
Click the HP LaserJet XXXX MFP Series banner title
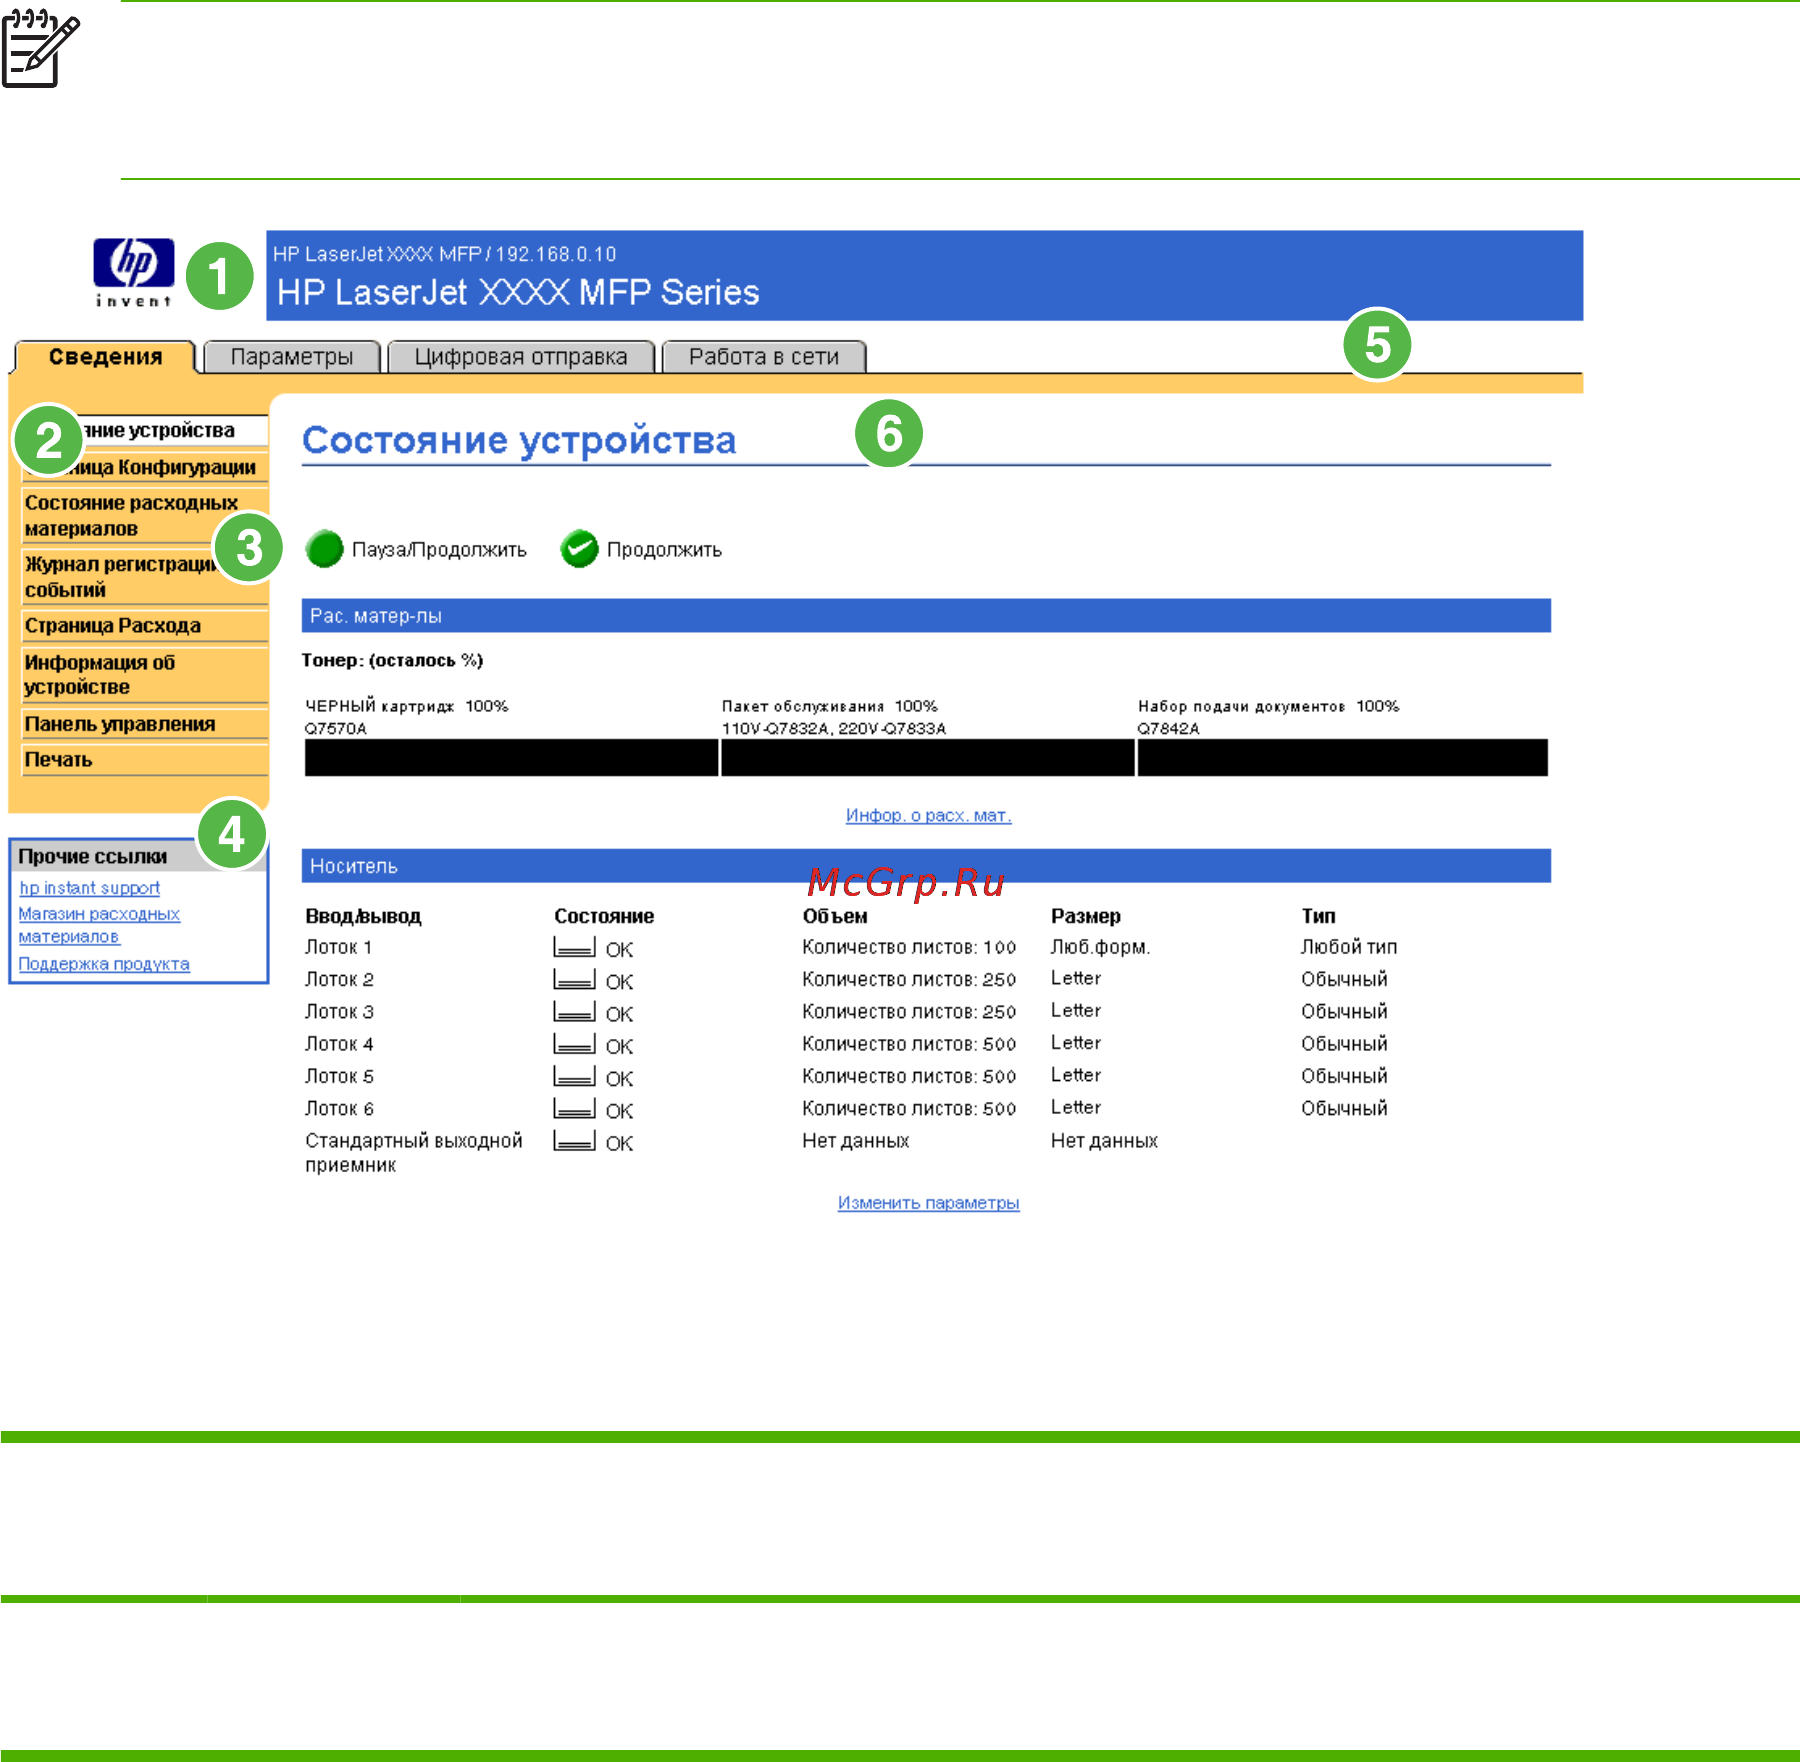click(x=518, y=292)
